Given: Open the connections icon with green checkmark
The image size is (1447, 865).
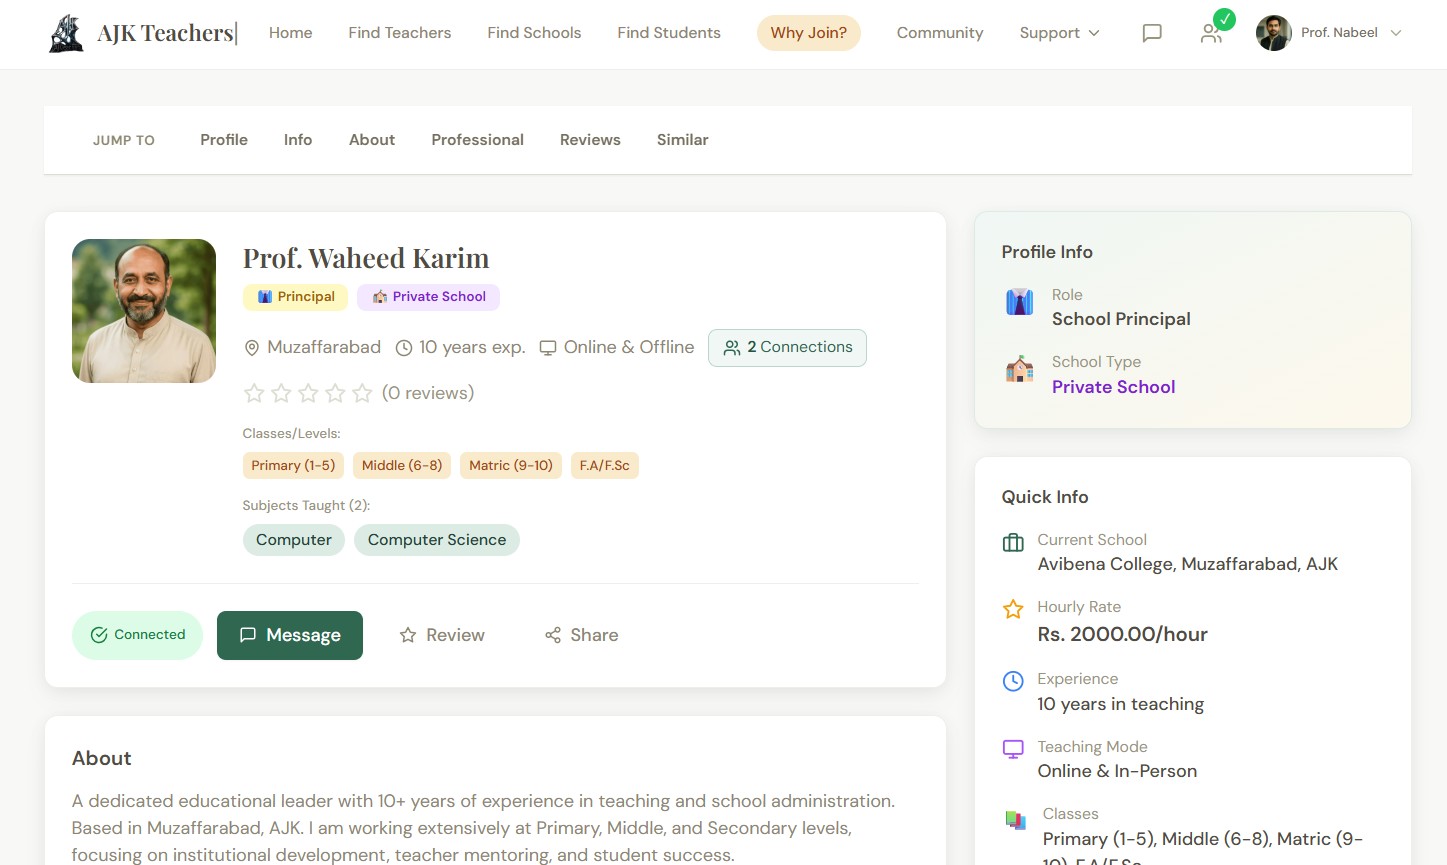Looking at the screenshot, I should tap(1212, 33).
